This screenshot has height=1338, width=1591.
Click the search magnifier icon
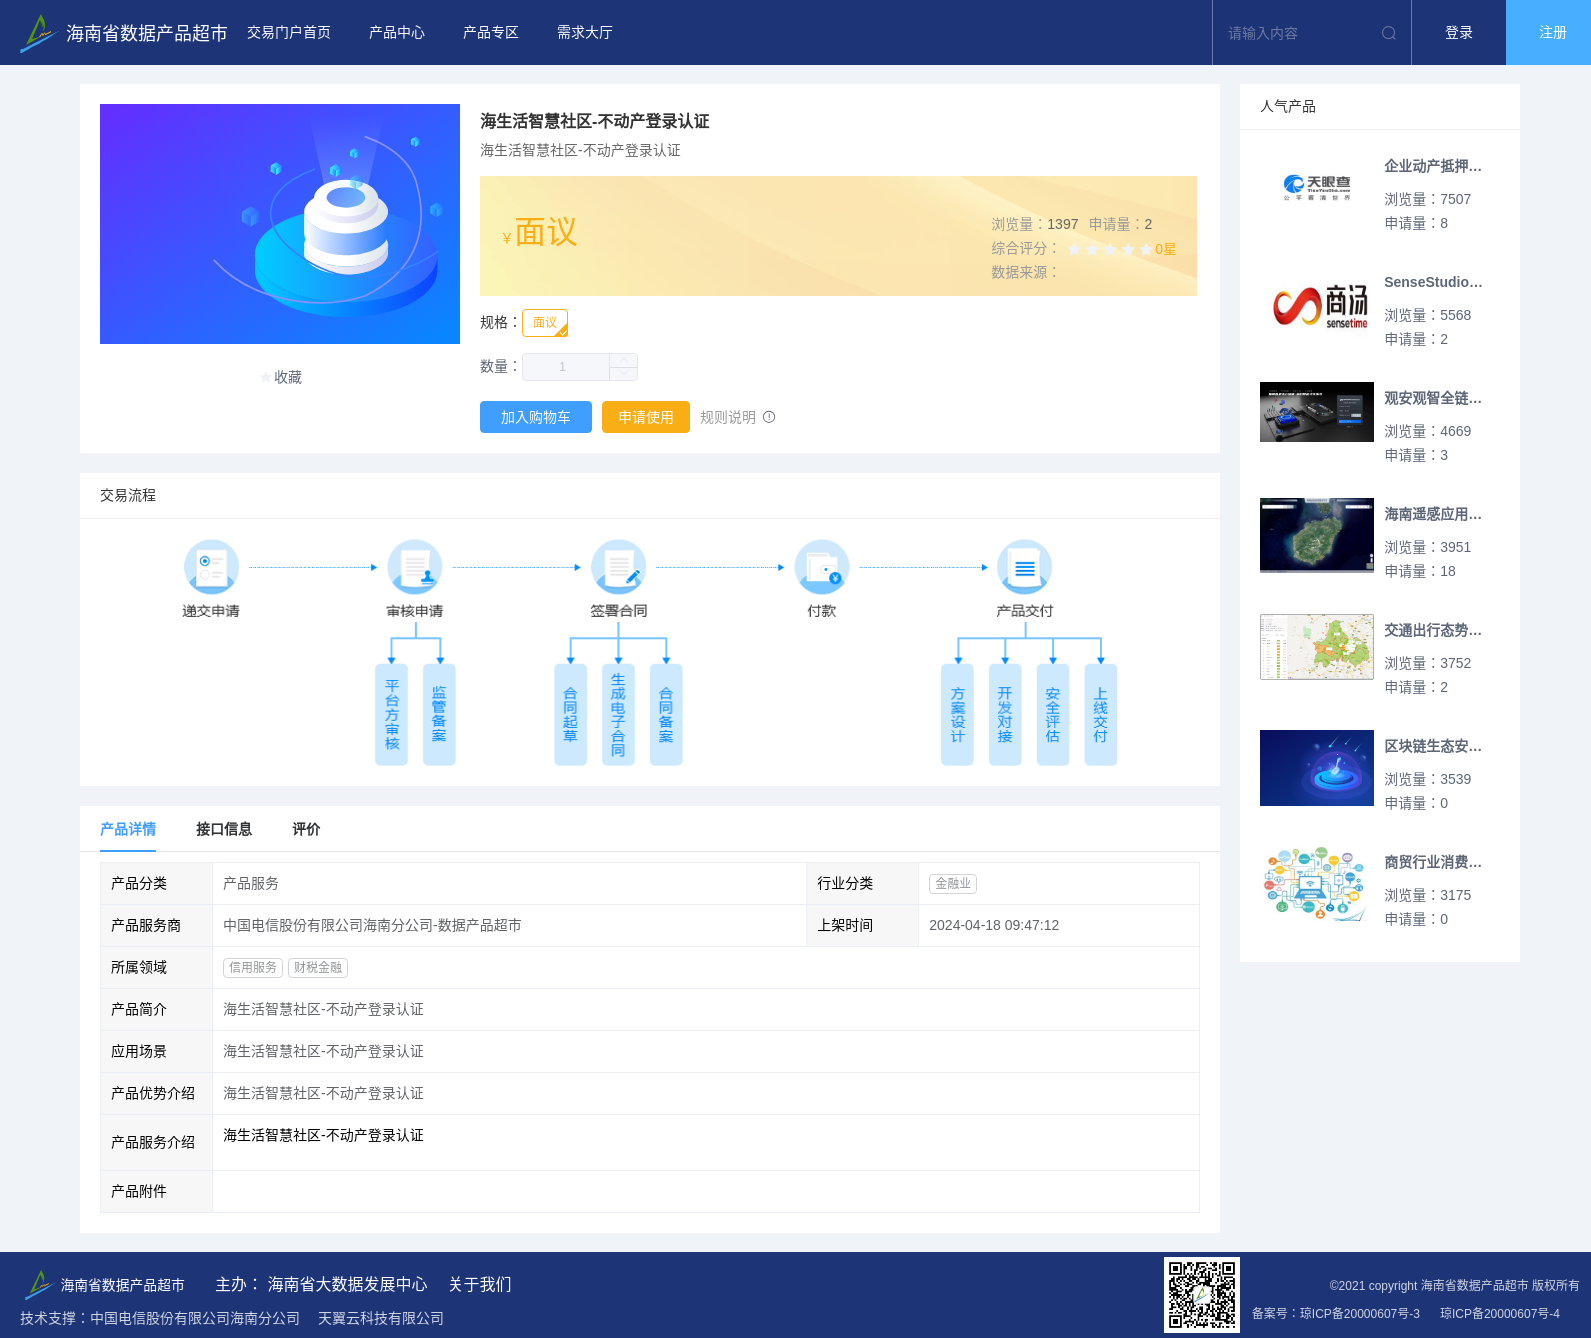pos(1388,33)
